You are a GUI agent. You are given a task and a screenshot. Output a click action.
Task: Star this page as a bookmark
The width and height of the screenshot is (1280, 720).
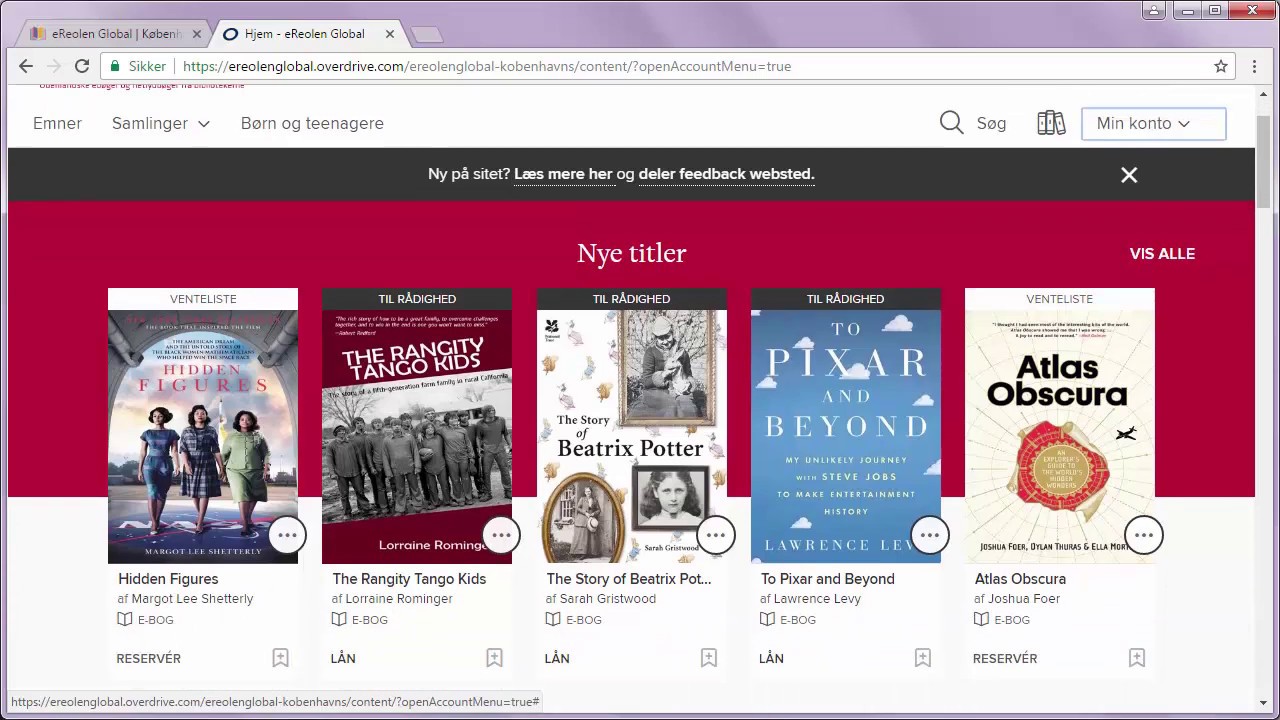coord(1221,66)
